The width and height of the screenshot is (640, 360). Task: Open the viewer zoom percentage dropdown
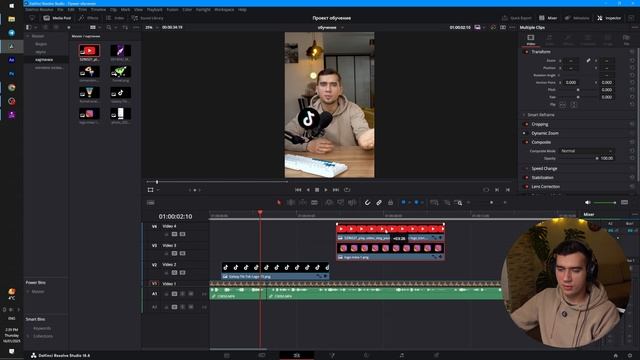pos(151,27)
